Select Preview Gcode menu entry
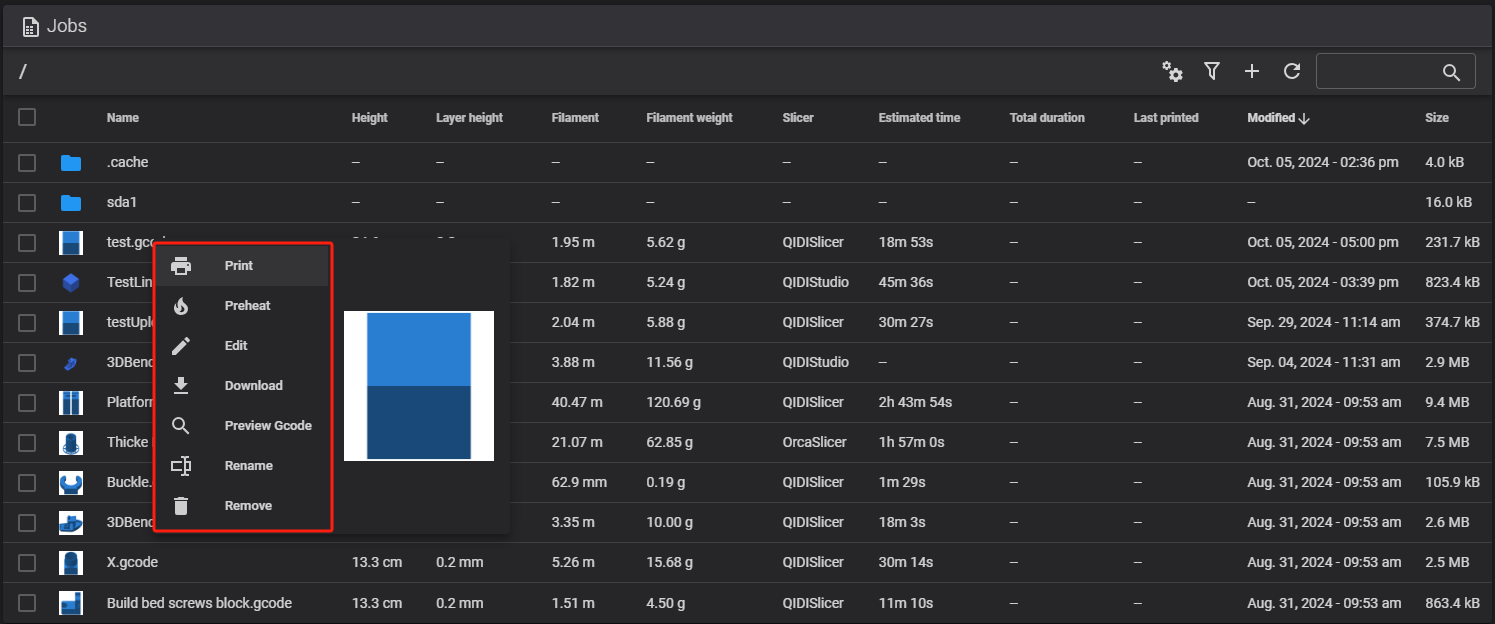This screenshot has width=1495, height=624. click(268, 426)
